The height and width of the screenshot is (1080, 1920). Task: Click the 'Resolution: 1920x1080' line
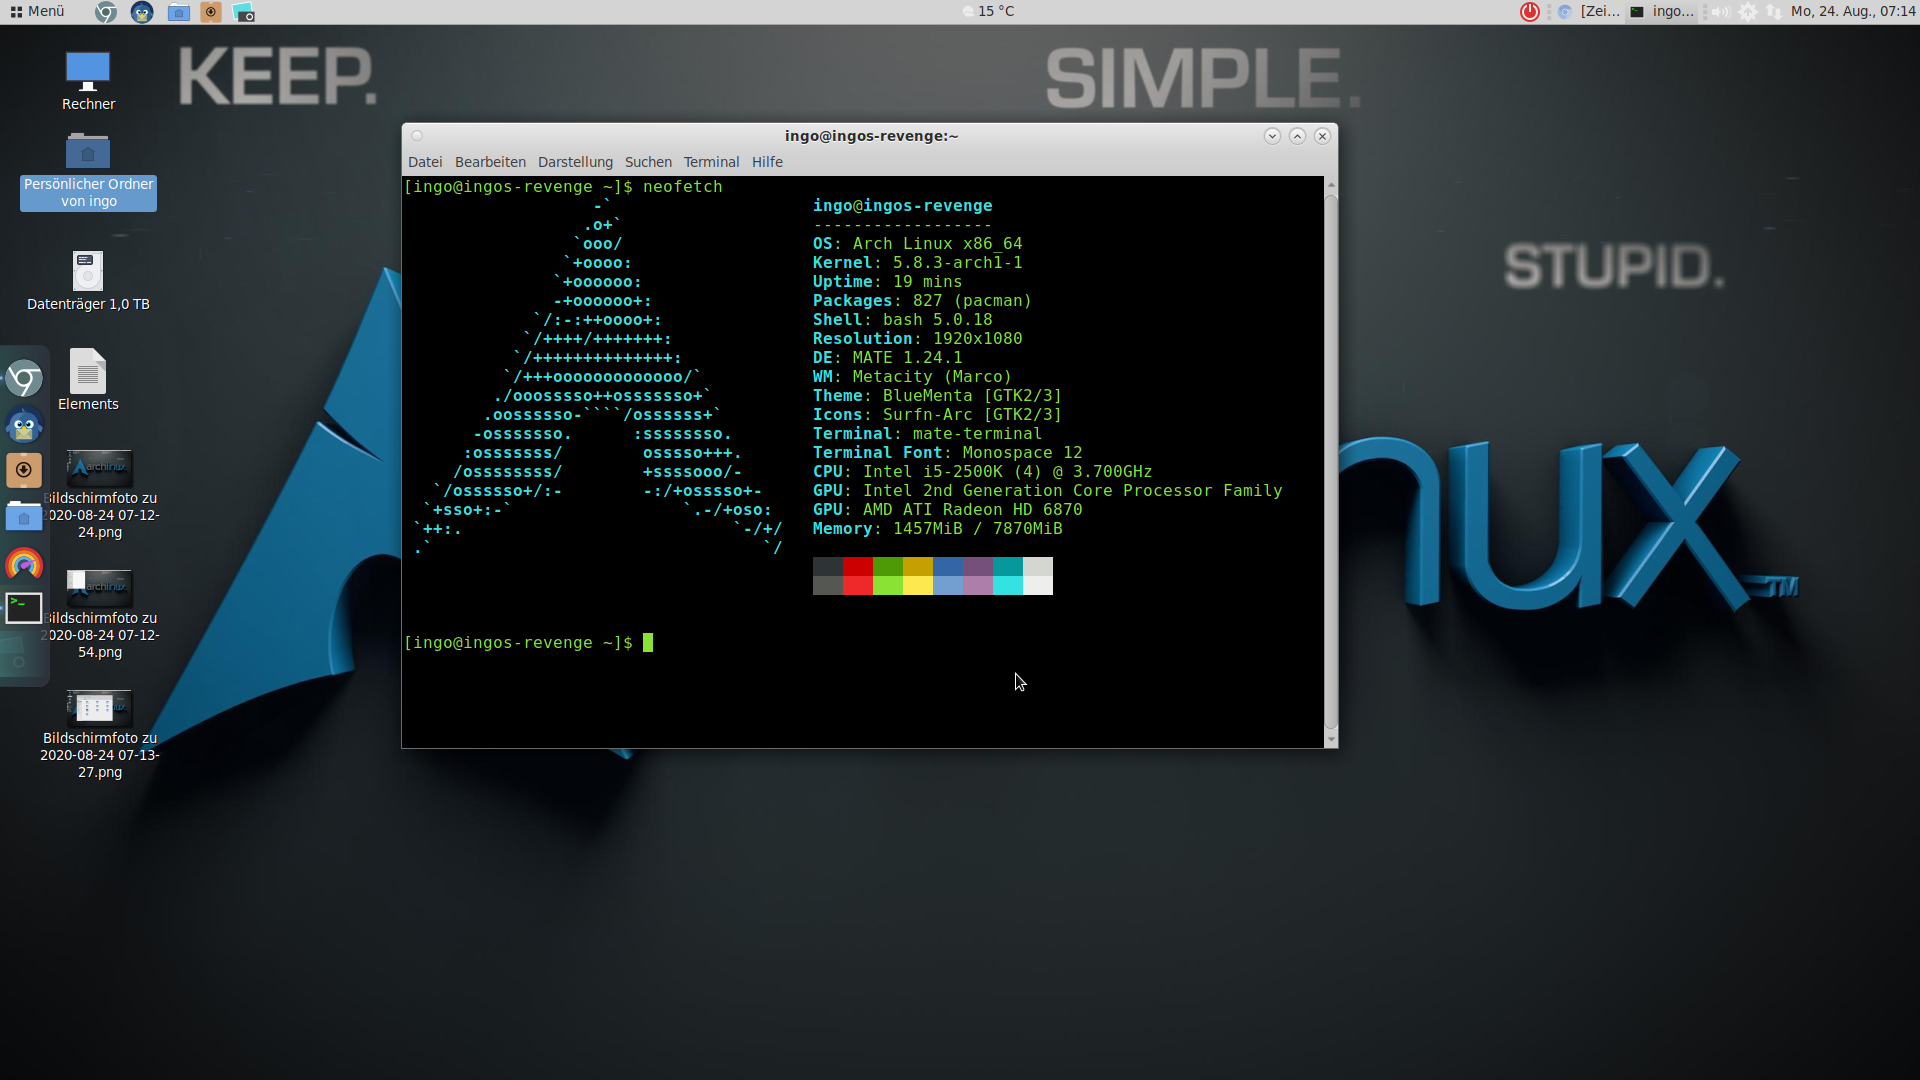(918, 339)
